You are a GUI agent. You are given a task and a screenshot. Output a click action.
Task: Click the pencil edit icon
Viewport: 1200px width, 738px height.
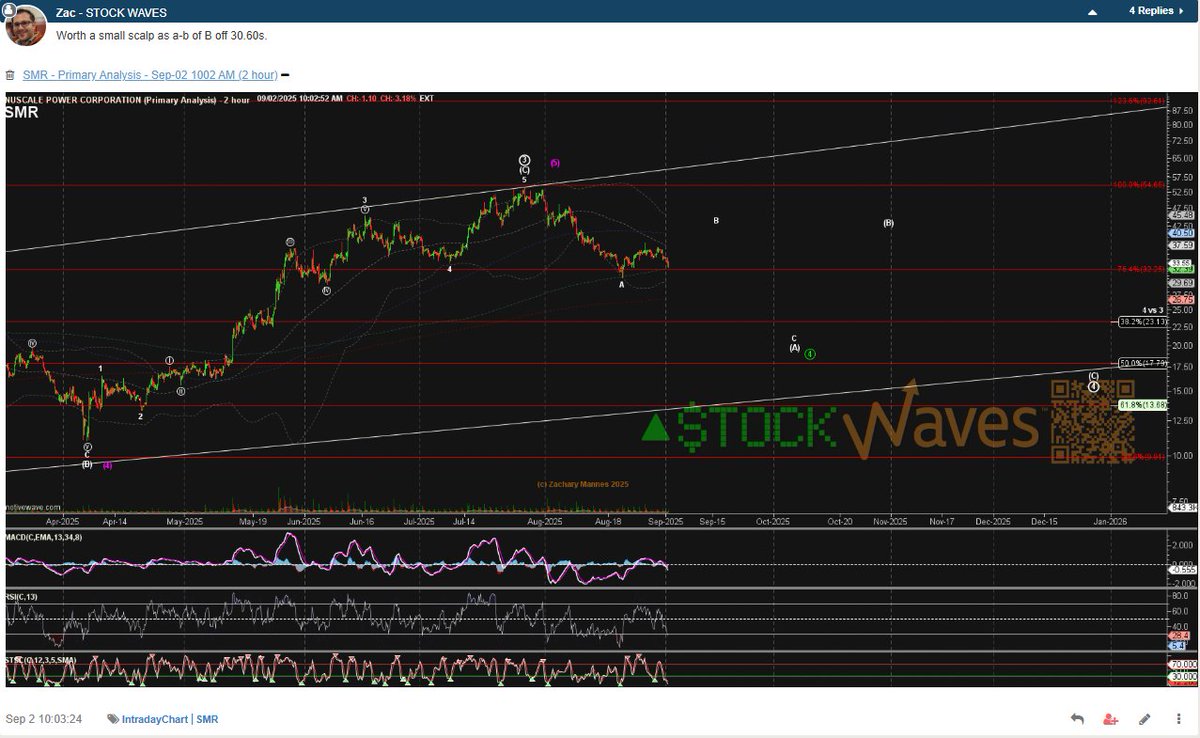[1144, 719]
